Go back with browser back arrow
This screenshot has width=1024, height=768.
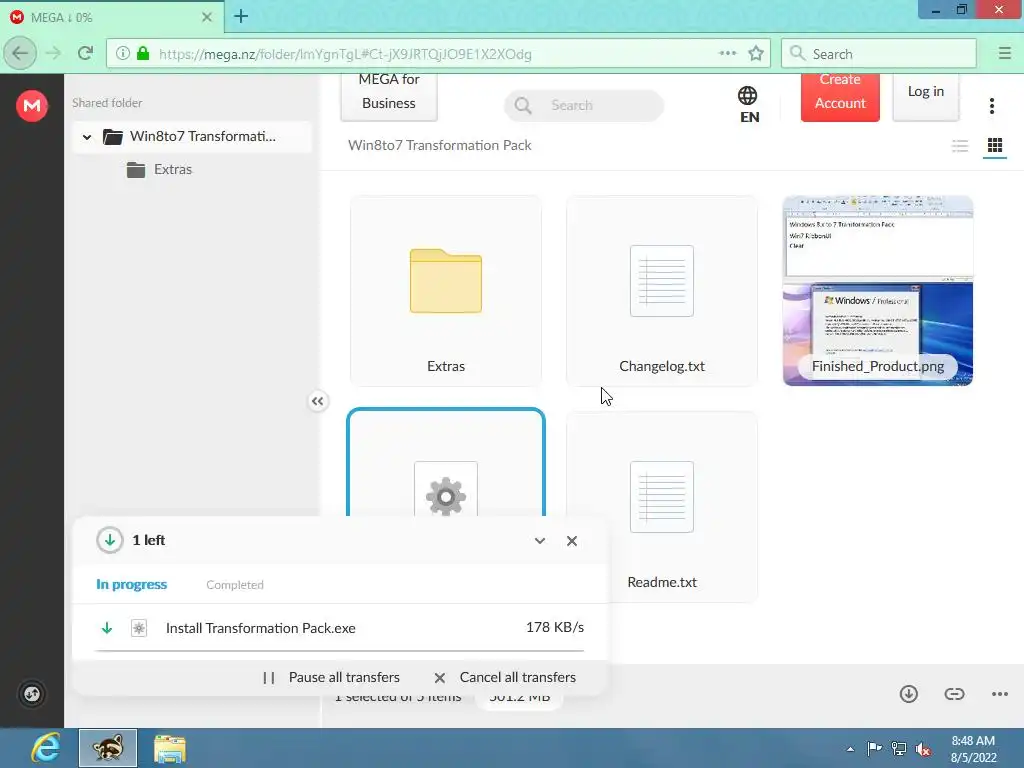click(20, 54)
